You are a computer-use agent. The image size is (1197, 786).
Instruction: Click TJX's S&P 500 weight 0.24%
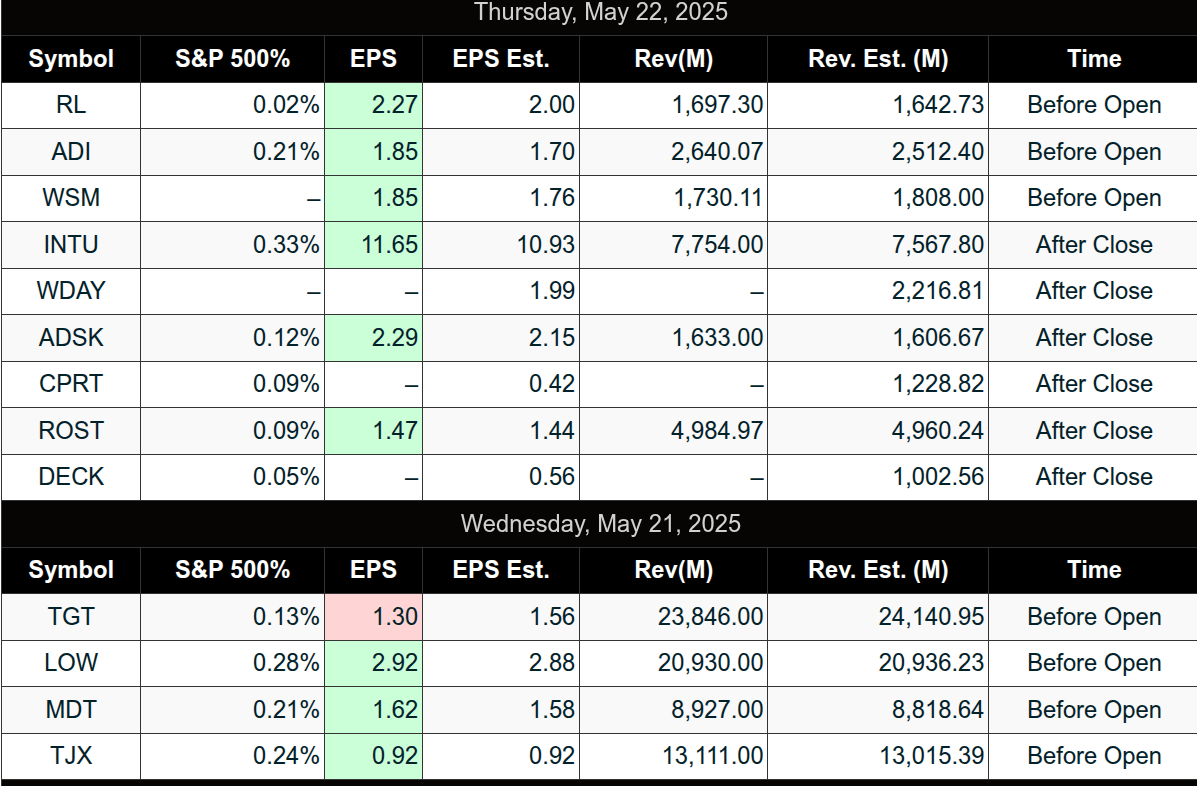click(x=286, y=755)
